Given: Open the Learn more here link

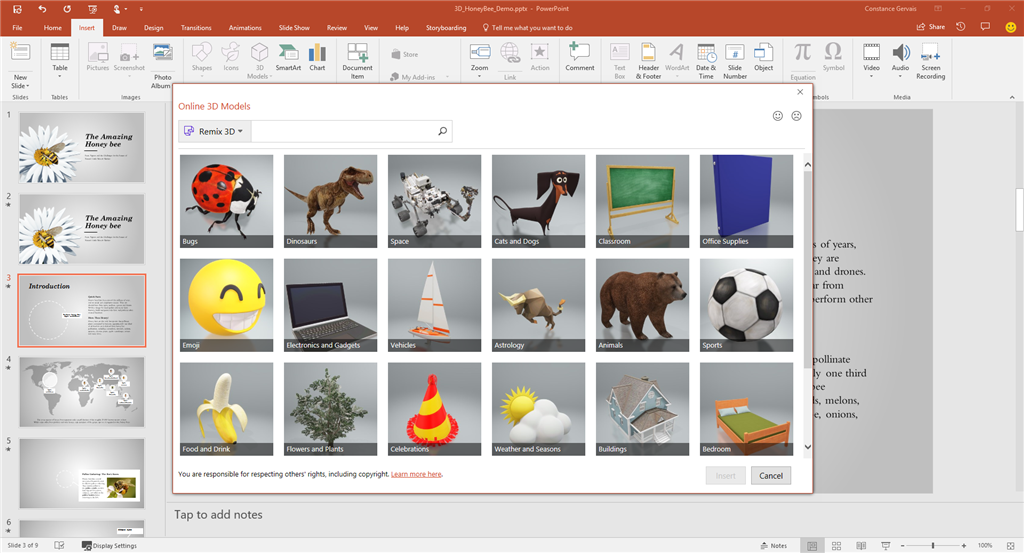Looking at the screenshot, I should tap(416, 474).
